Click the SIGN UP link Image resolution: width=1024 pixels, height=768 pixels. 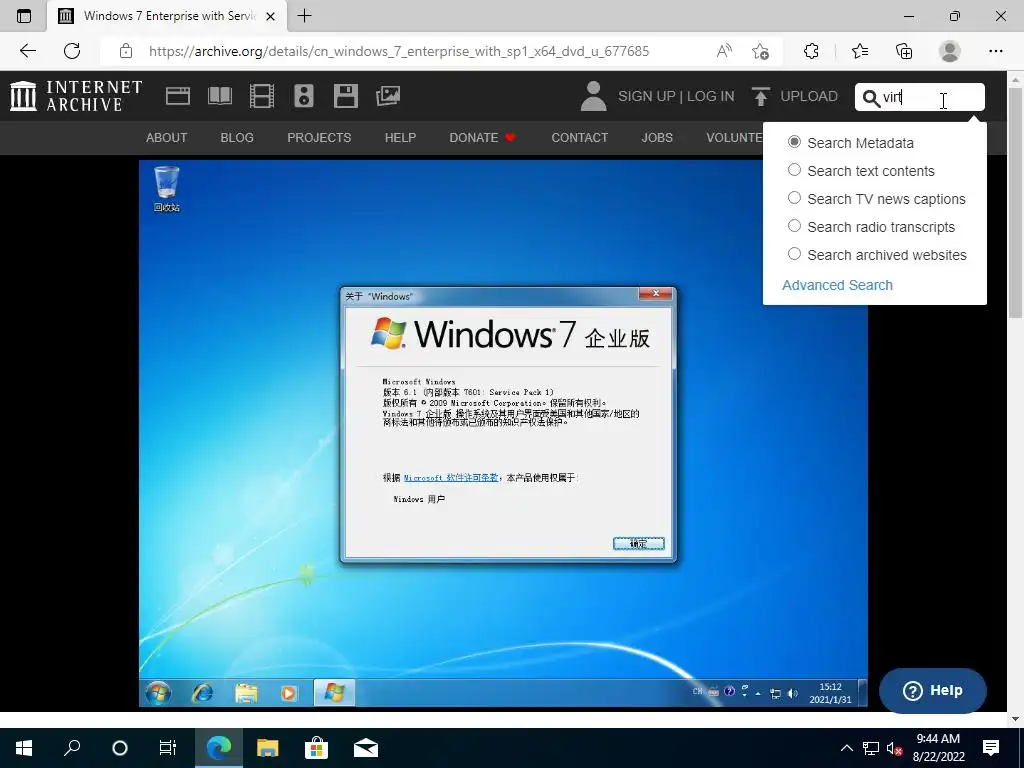point(647,96)
